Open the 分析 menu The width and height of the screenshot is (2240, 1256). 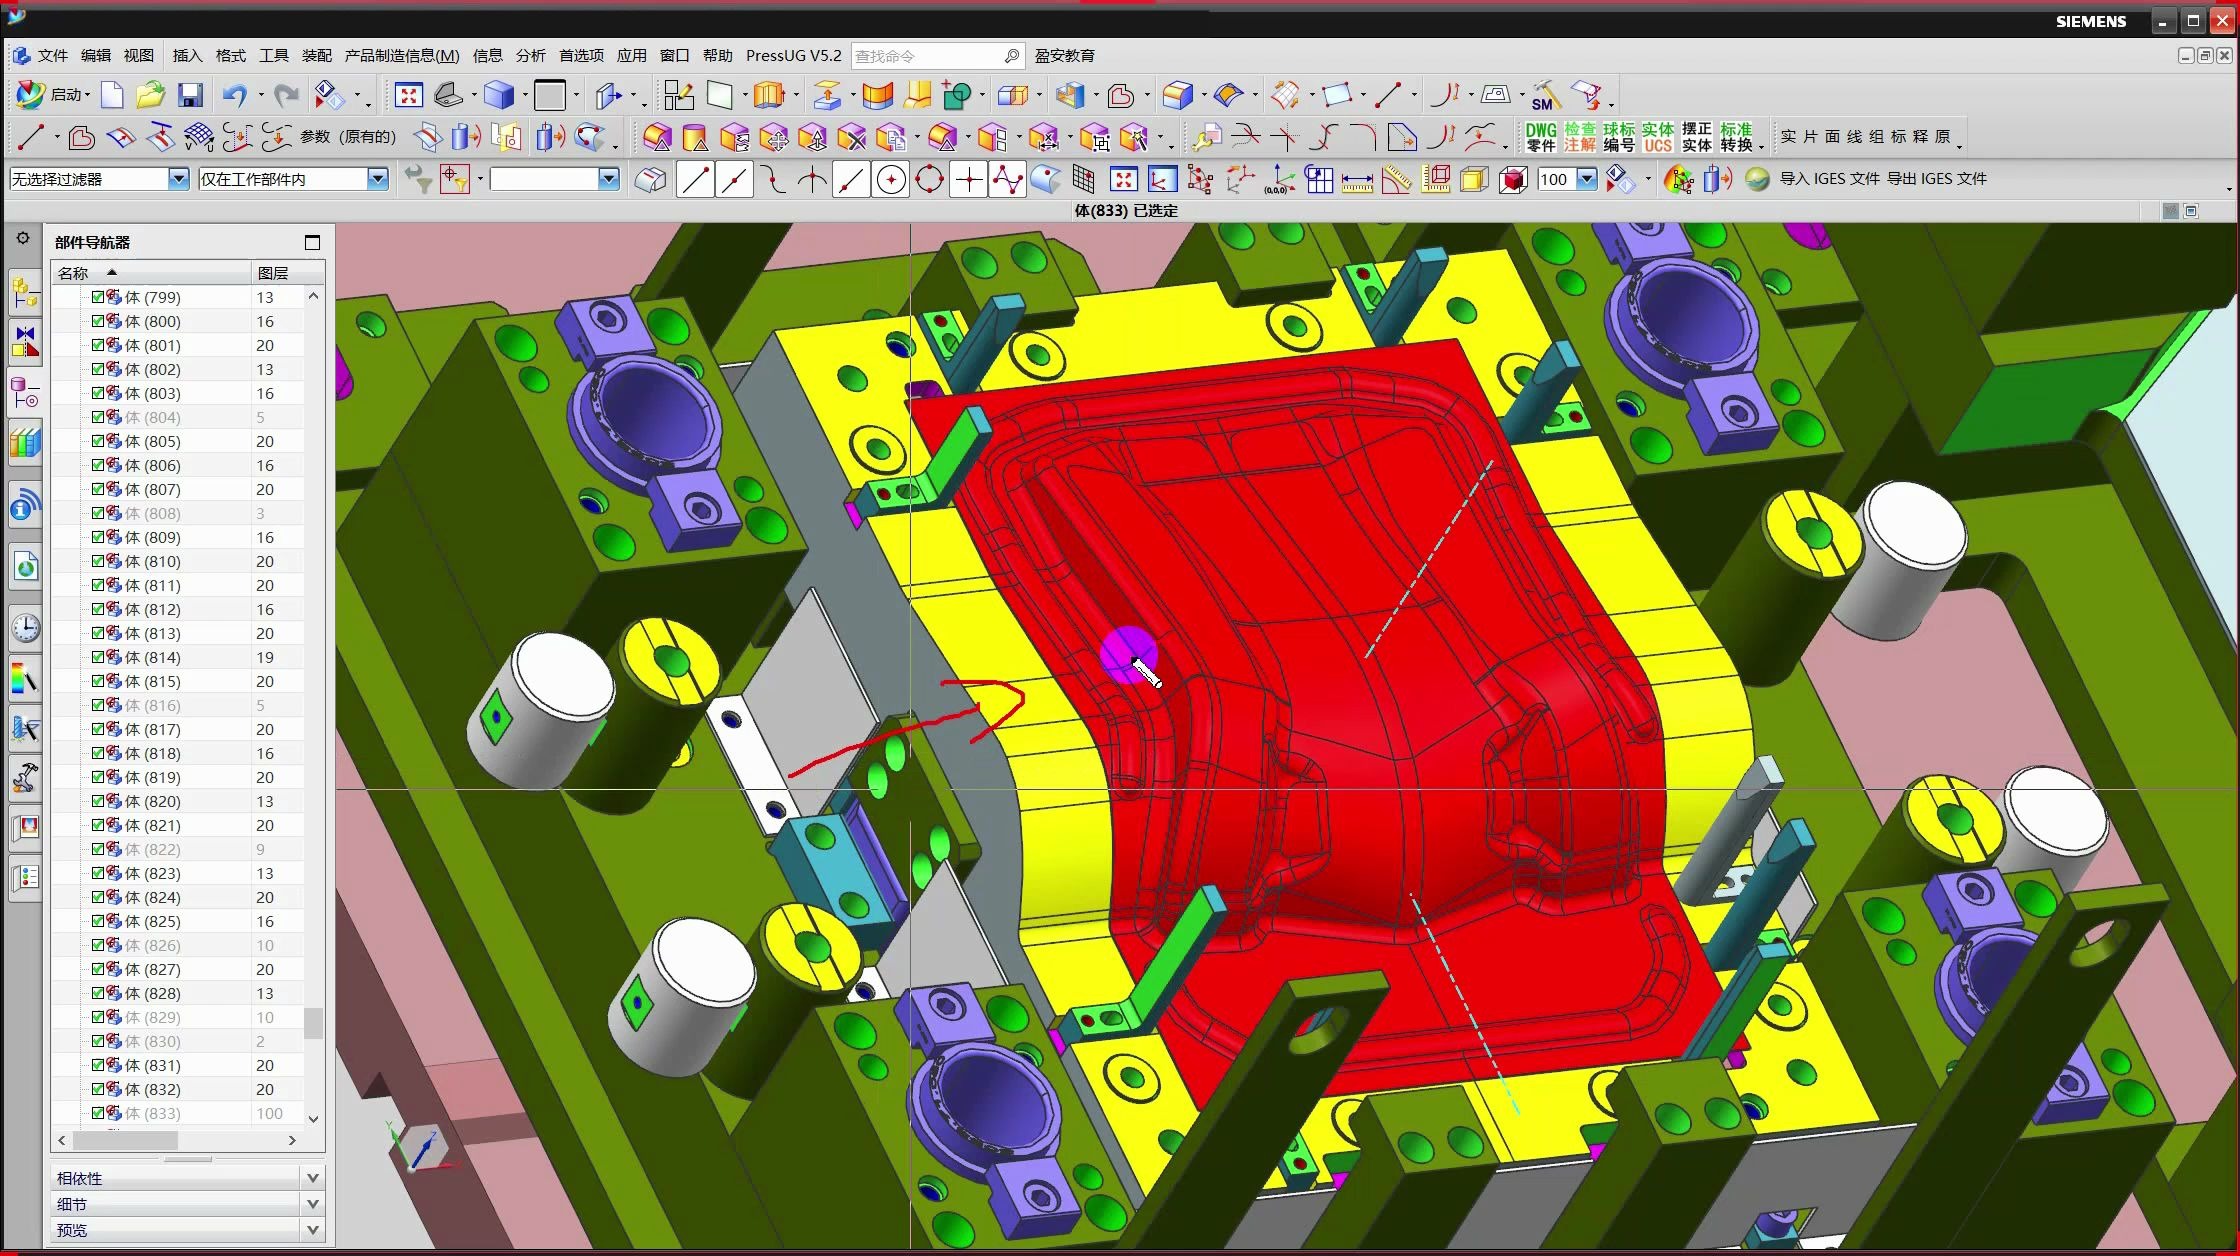click(x=530, y=56)
